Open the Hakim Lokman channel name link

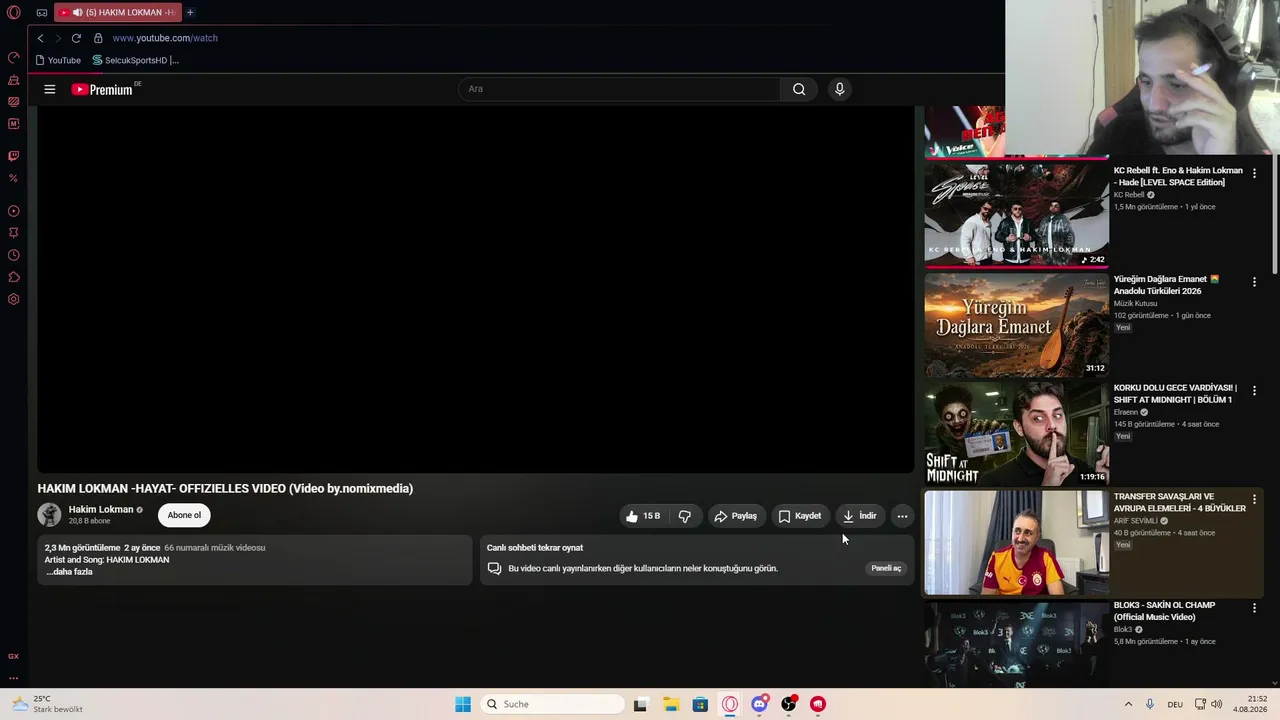tap(101, 509)
